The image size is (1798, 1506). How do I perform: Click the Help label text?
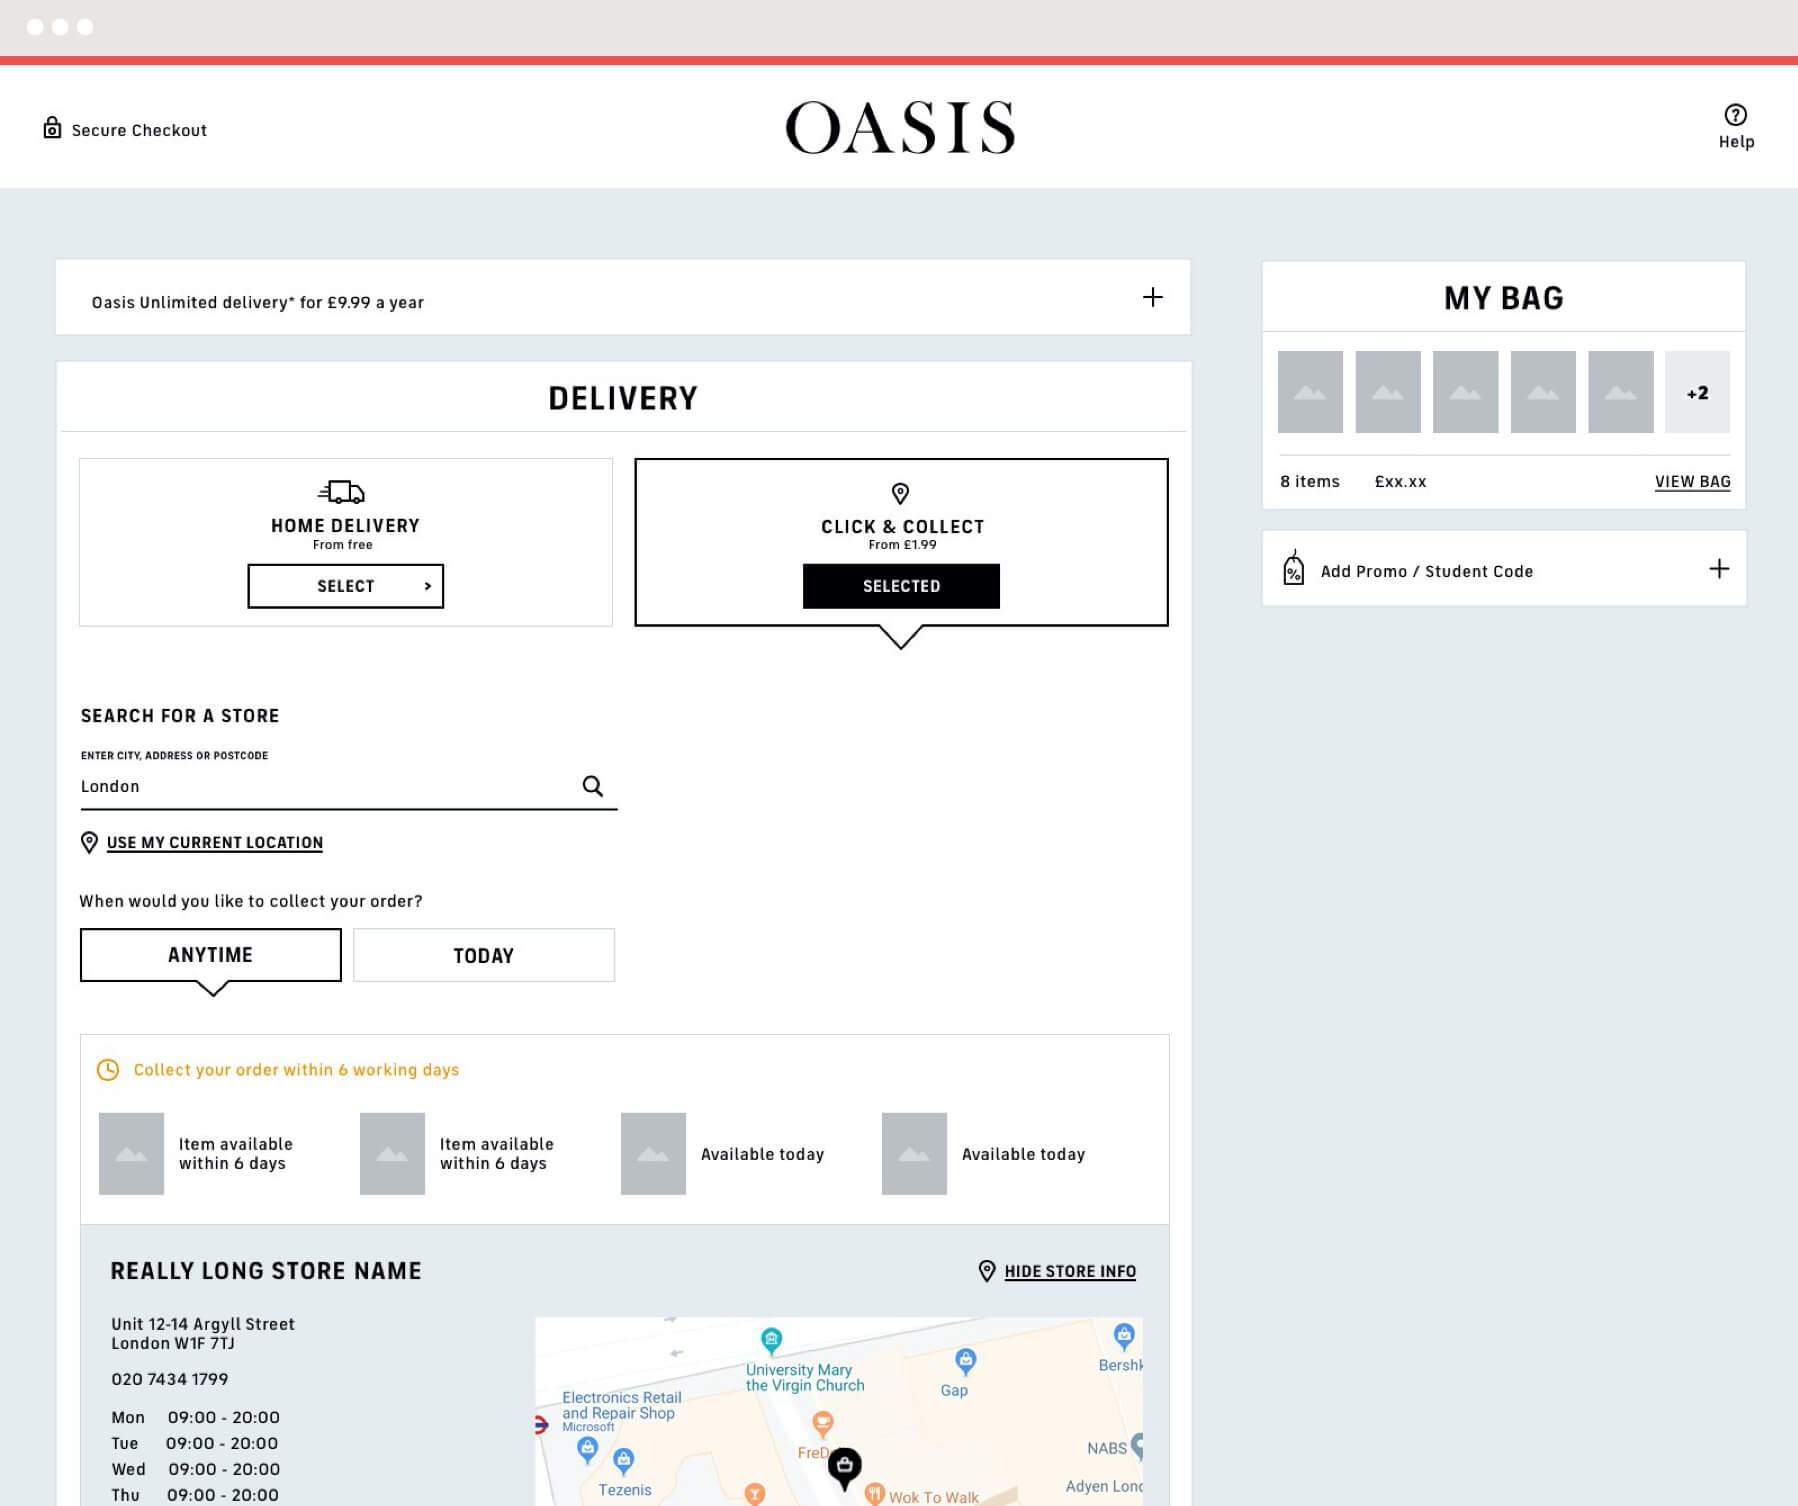point(1736,142)
